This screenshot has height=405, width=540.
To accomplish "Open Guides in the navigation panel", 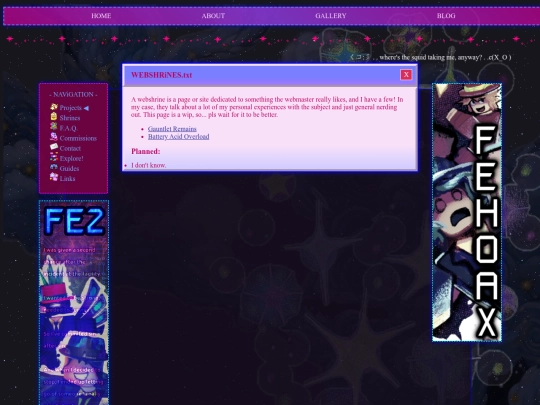I will point(69,168).
